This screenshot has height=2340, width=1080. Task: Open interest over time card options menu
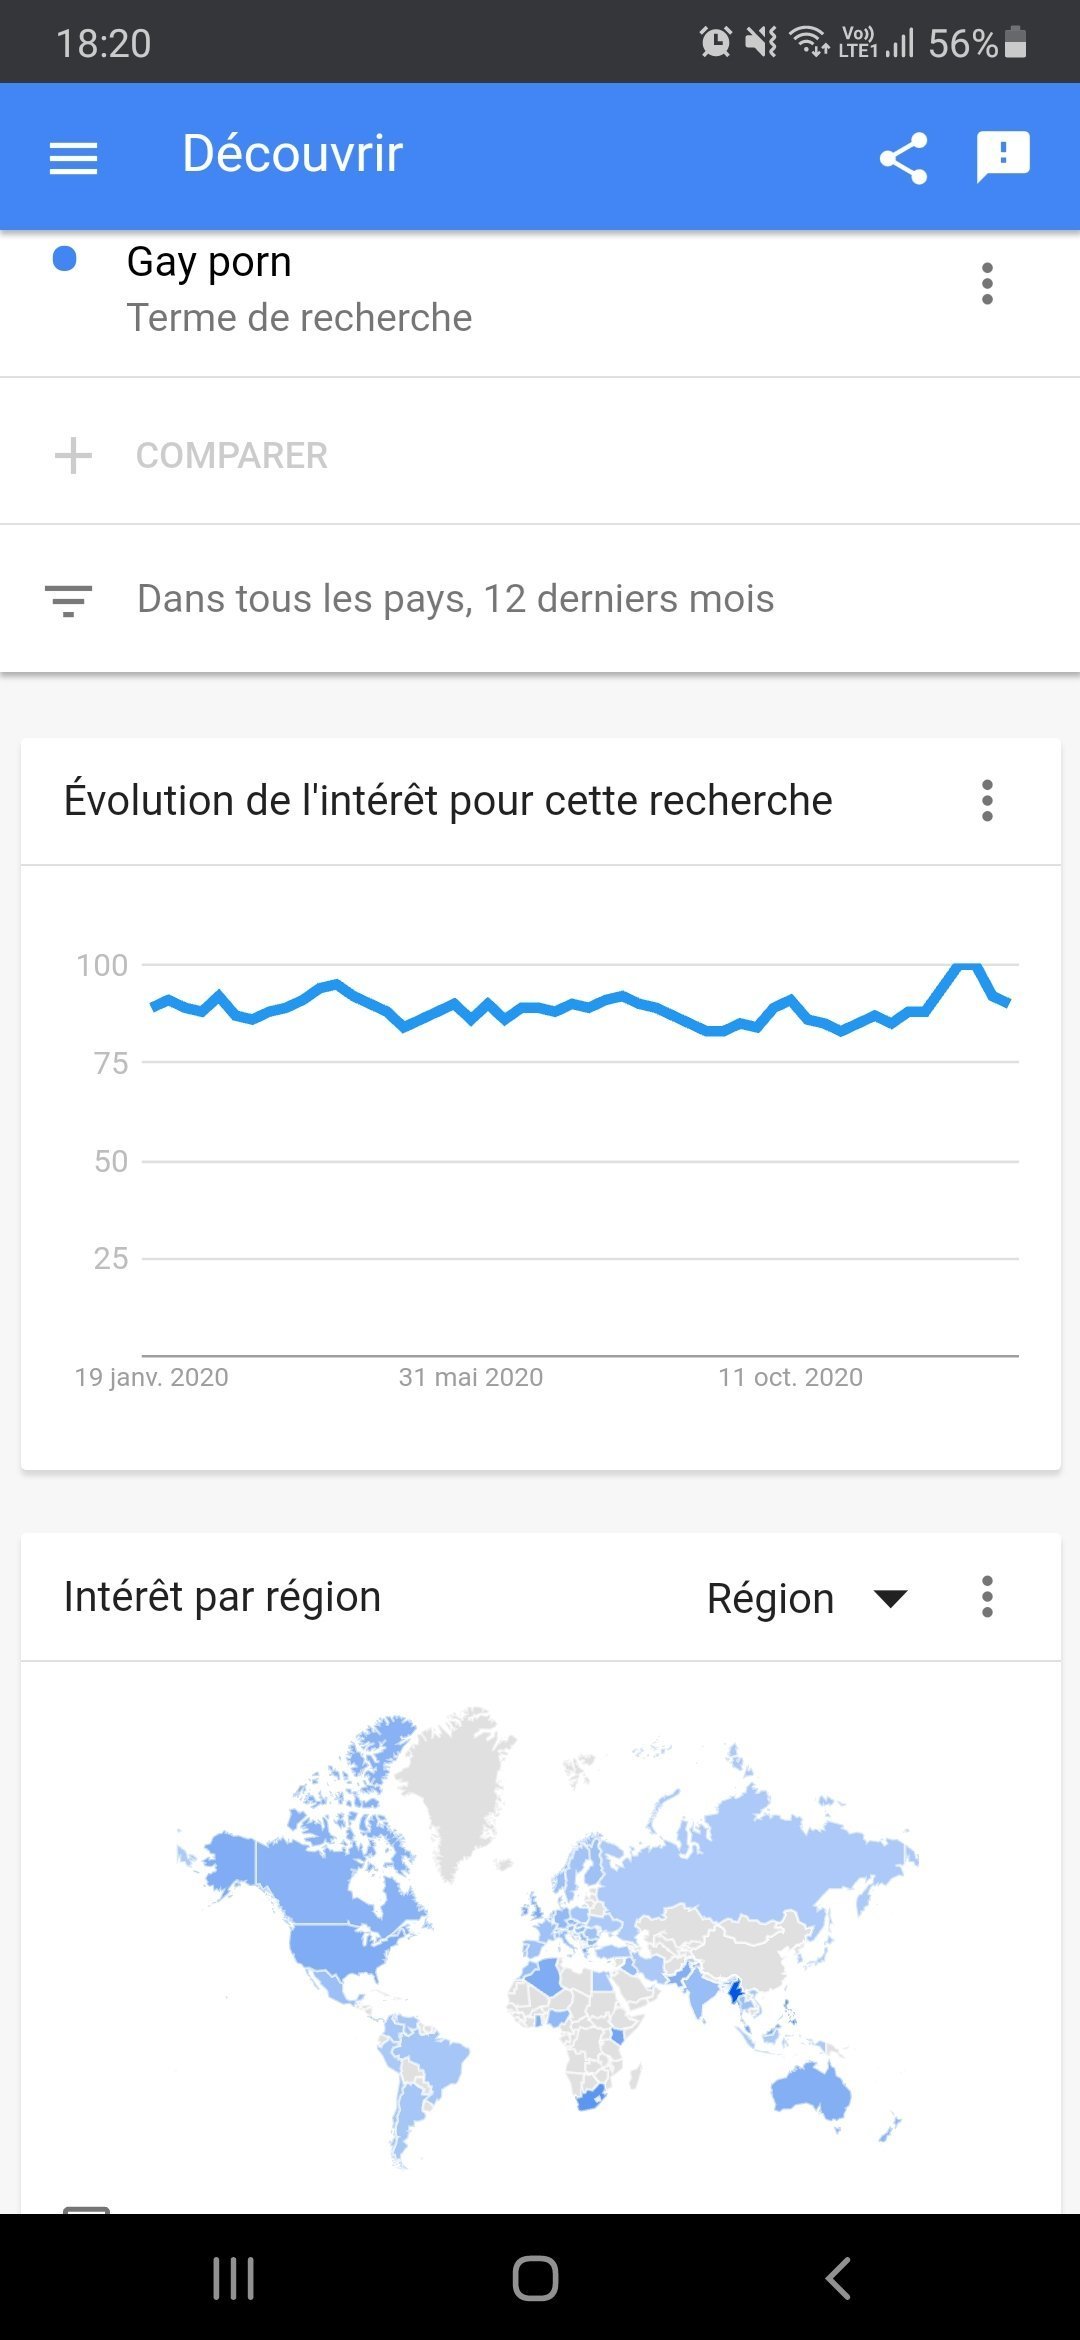(987, 801)
